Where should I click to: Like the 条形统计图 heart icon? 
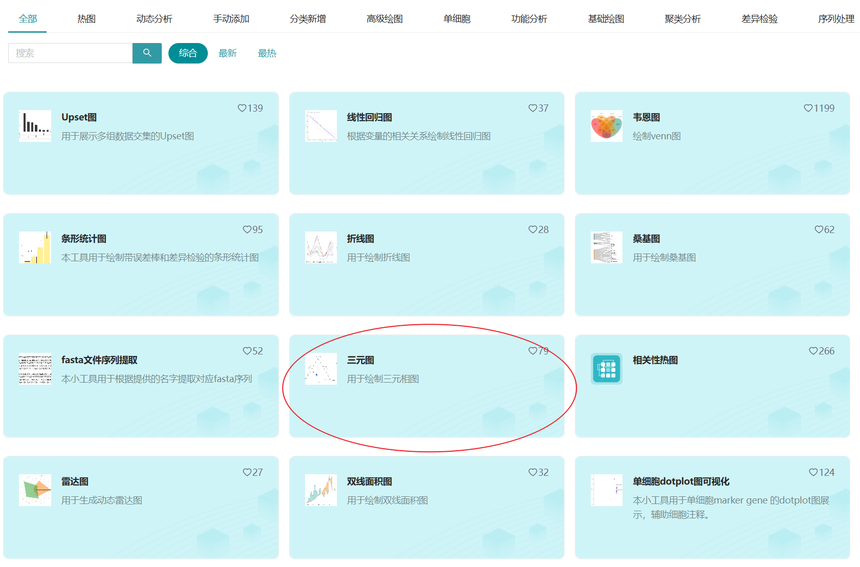(x=247, y=229)
